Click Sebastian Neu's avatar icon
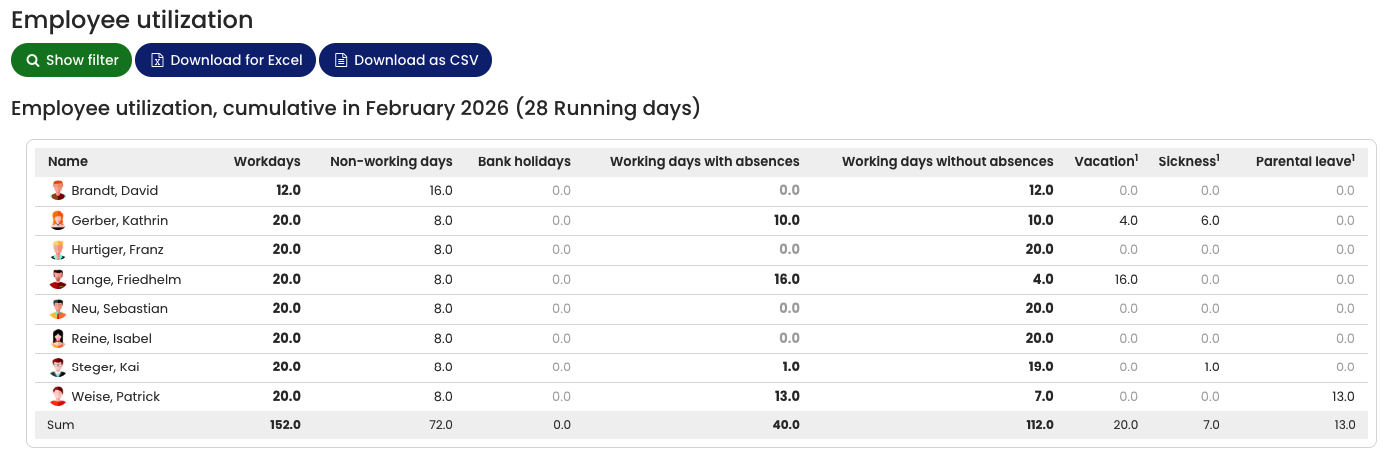Viewport: 1385px width, 460px height. pyautogui.click(x=58, y=309)
